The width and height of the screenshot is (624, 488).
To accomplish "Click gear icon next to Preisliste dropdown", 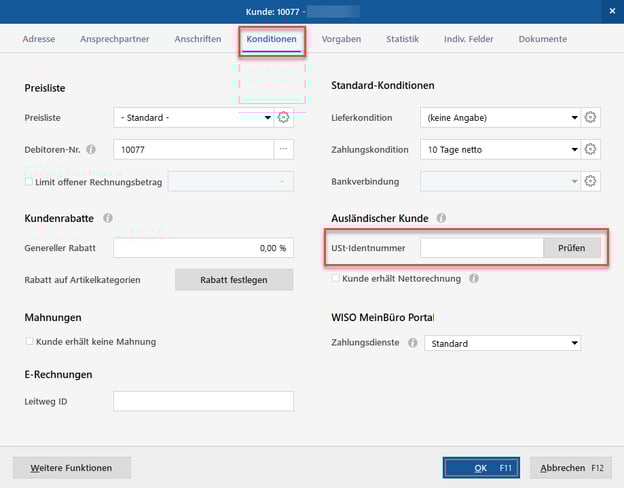I will click(284, 118).
